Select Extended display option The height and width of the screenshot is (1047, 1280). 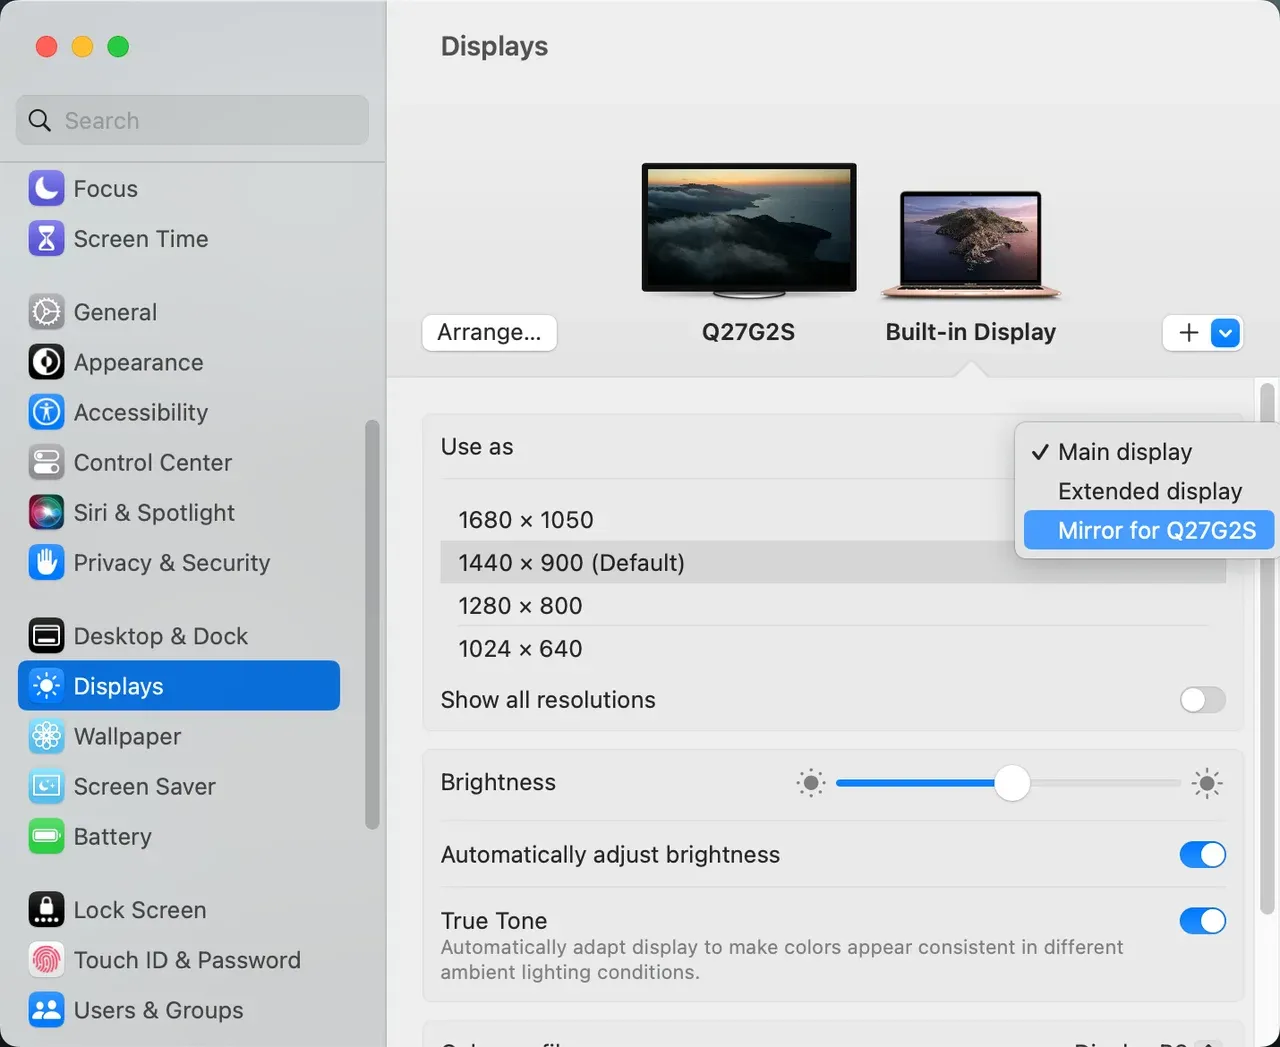tap(1148, 491)
